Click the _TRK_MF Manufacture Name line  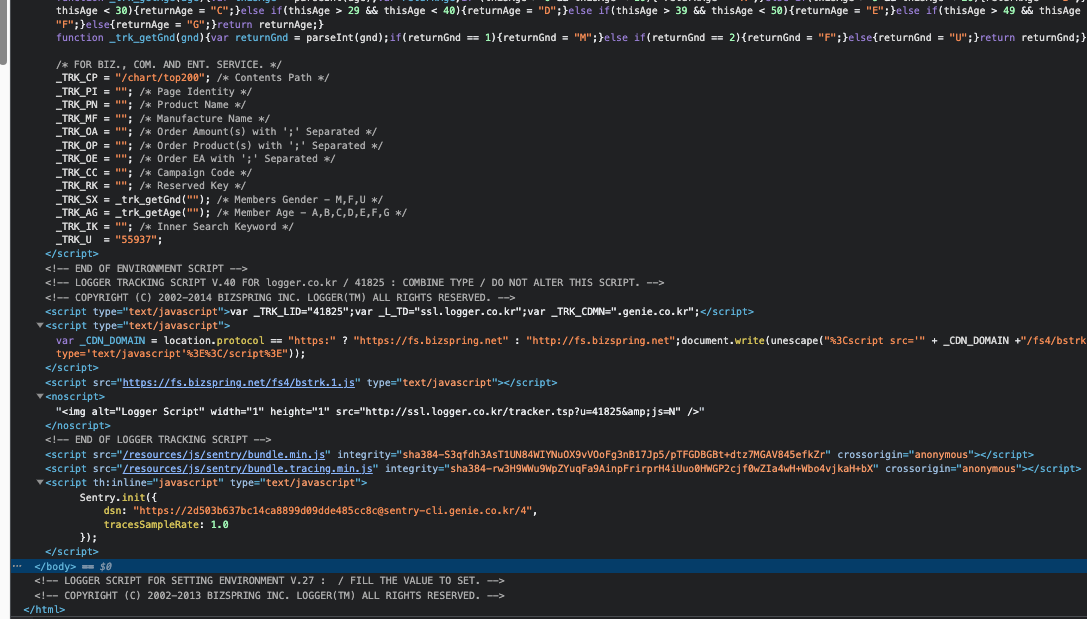(163, 119)
